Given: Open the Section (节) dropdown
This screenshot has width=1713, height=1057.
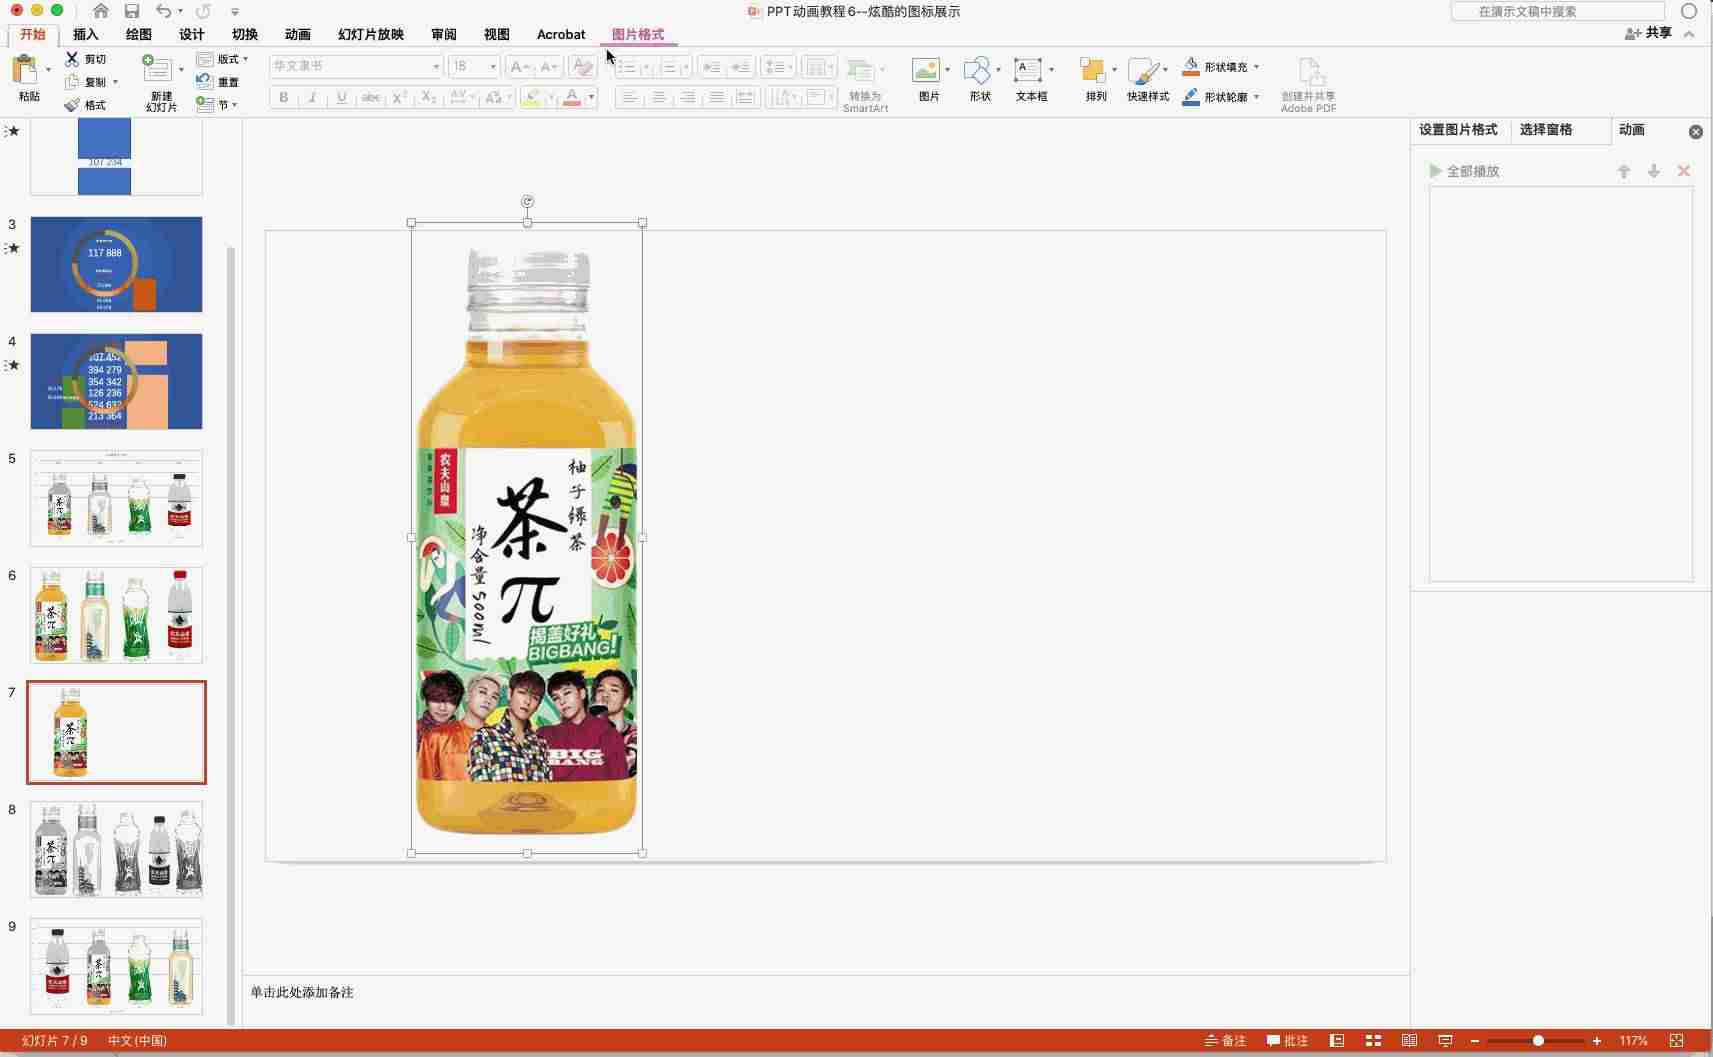Looking at the screenshot, I should 216,104.
